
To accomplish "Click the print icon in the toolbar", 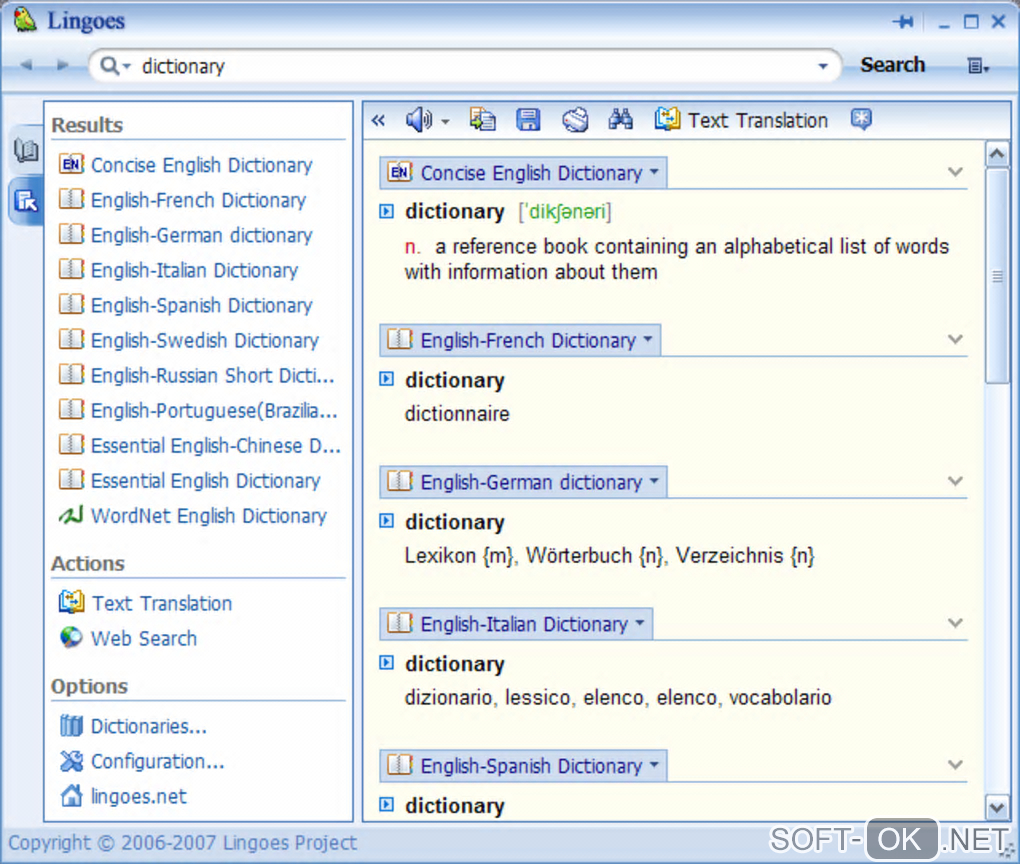I will tap(575, 120).
